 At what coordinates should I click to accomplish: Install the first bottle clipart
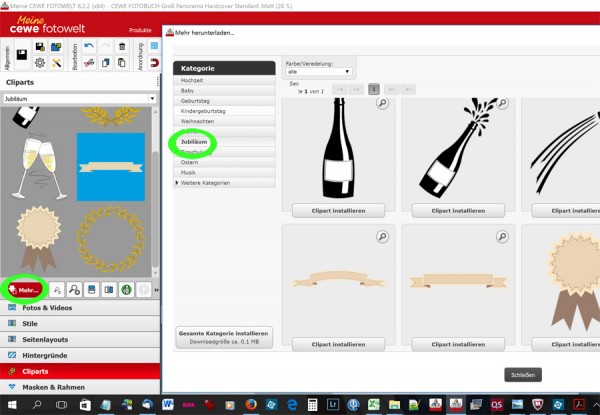click(x=338, y=211)
